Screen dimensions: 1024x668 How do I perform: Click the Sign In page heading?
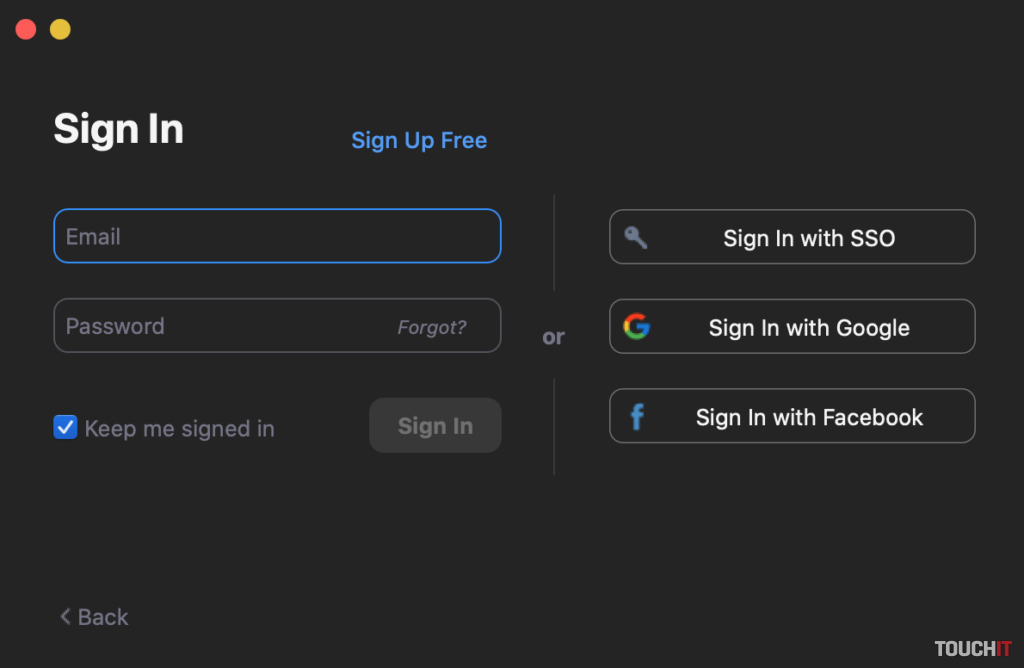118,129
